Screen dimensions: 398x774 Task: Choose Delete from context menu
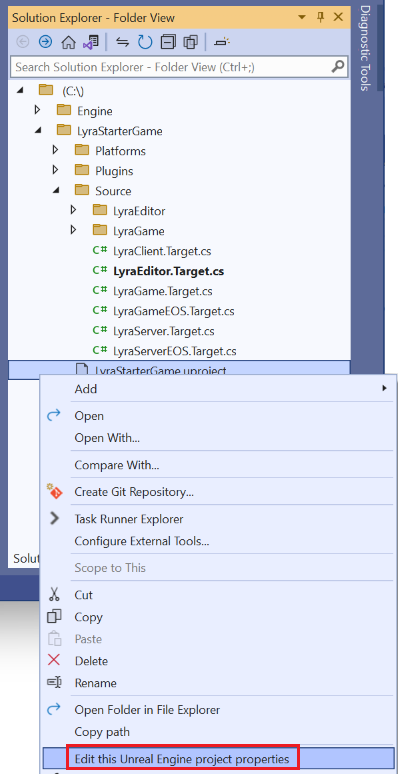(218, 661)
